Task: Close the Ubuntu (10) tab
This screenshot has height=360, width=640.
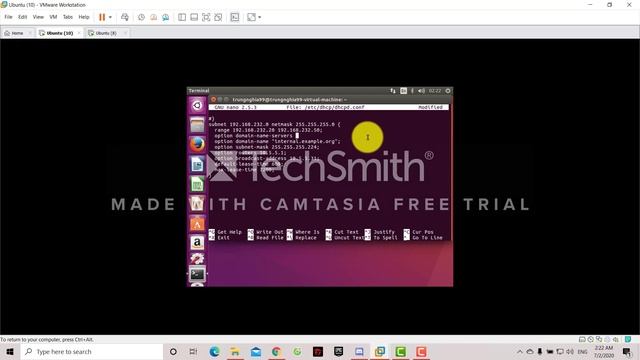Action: tap(79, 33)
